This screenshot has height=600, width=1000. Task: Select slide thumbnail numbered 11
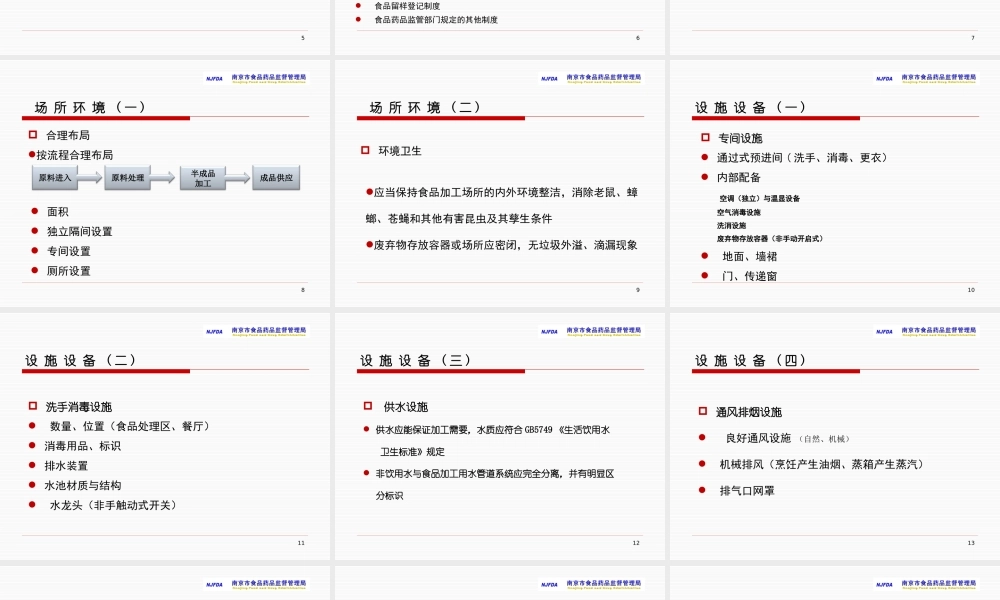[165, 437]
